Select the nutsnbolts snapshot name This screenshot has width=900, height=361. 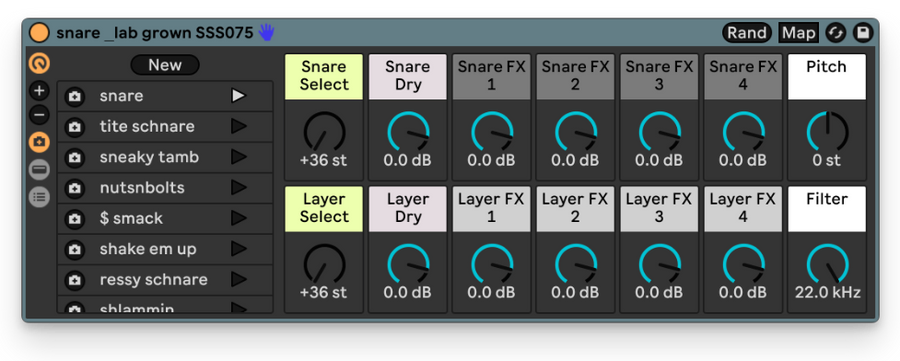coord(142,188)
